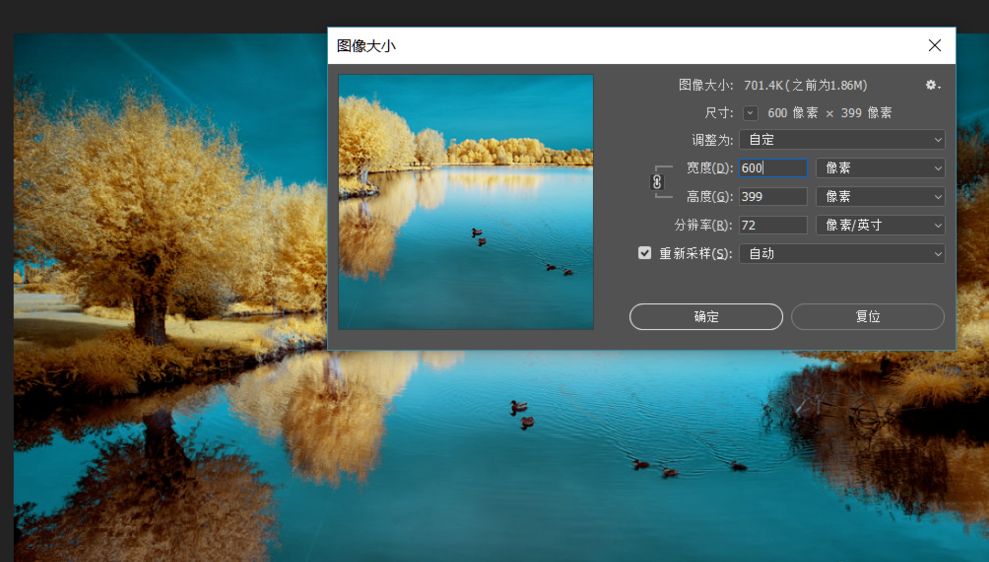Close the 图像大小 dialog
The height and width of the screenshot is (562, 989).
pos(935,45)
